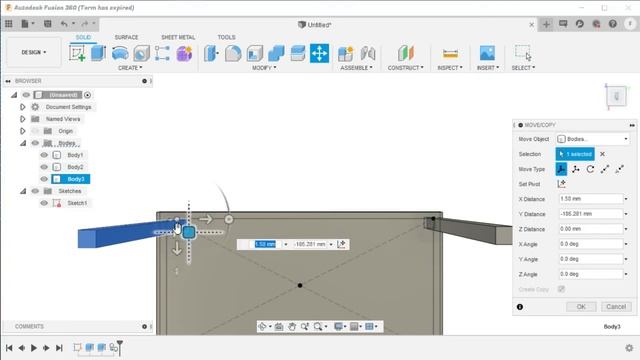The height and width of the screenshot is (360, 640).
Task: Select the Hole tool in the Create group
Action: point(141,53)
